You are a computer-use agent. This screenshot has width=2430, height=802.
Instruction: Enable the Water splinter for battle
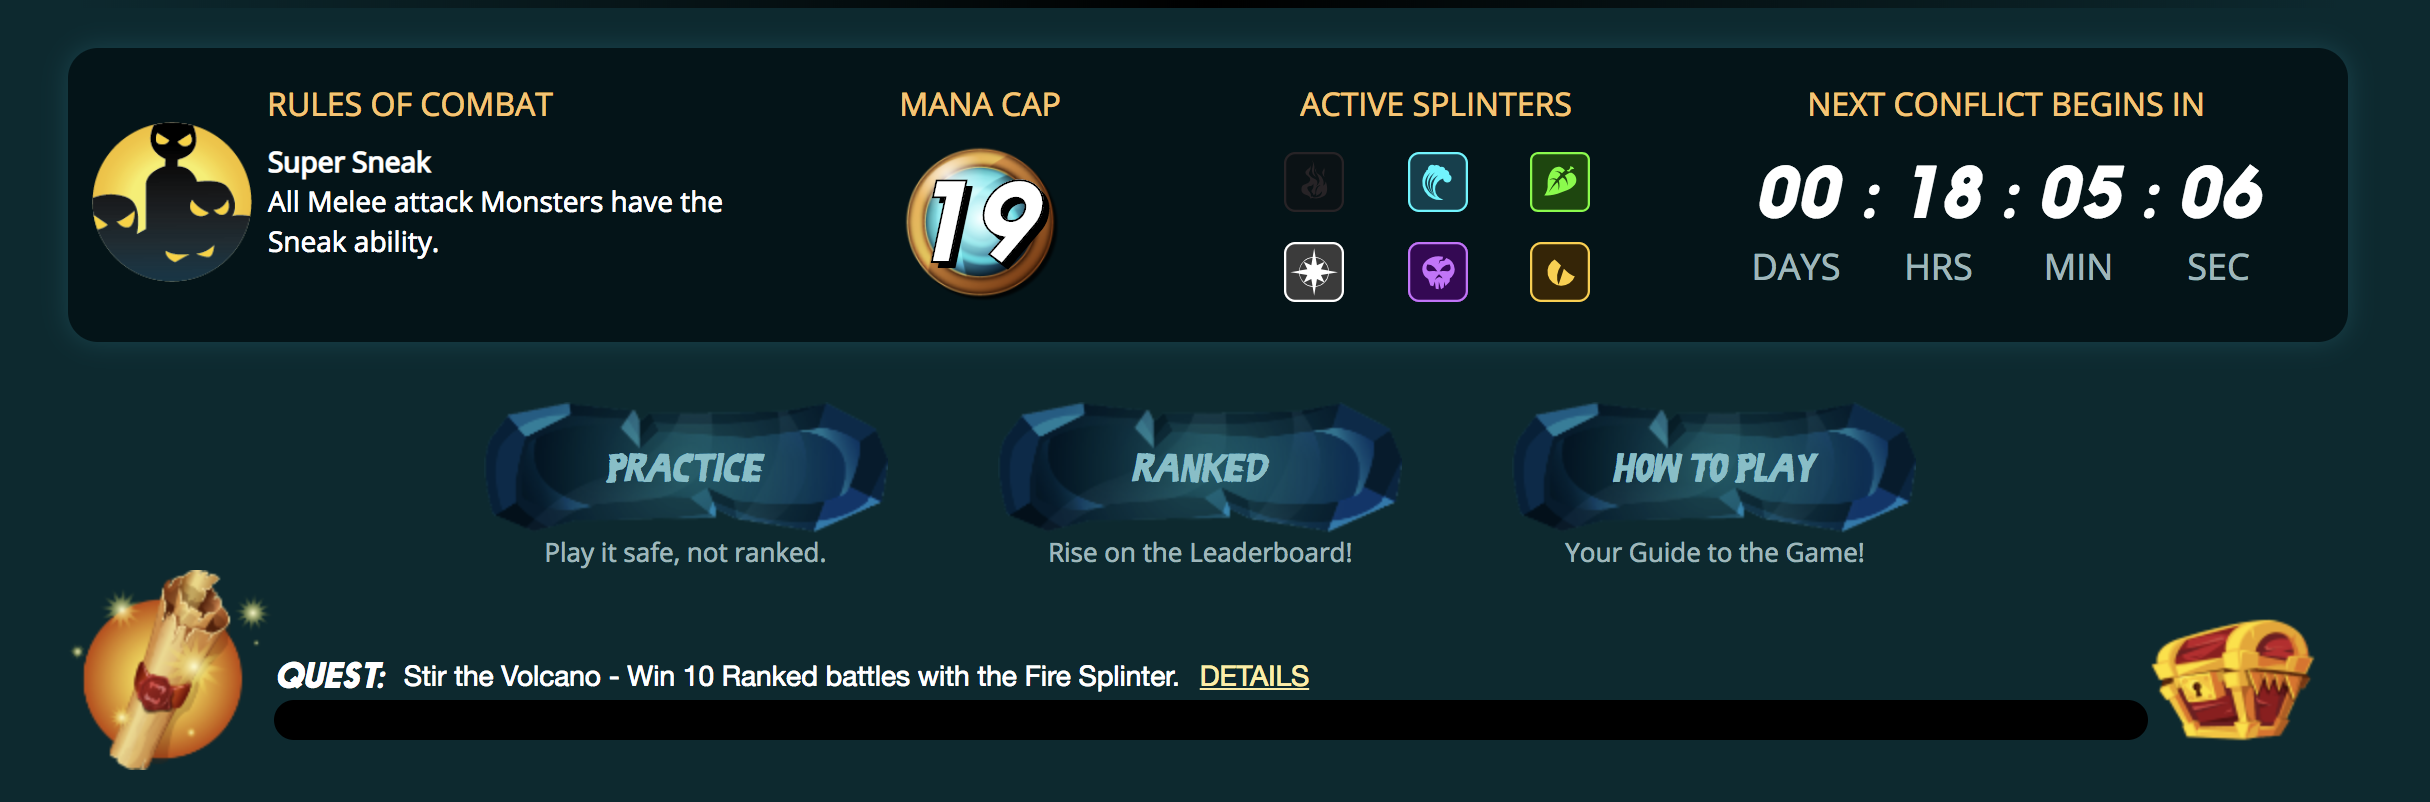click(x=1438, y=182)
